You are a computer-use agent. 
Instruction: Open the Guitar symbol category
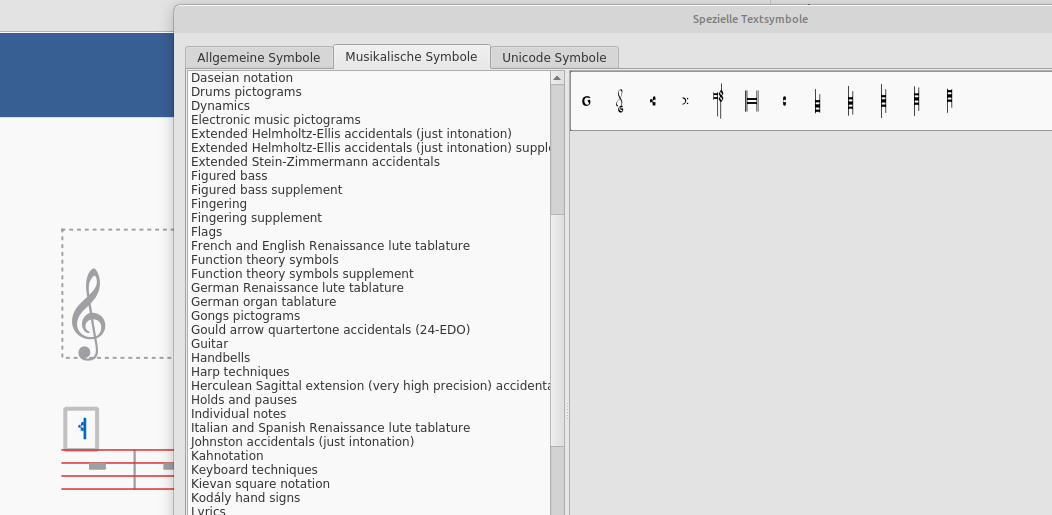point(209,344)
